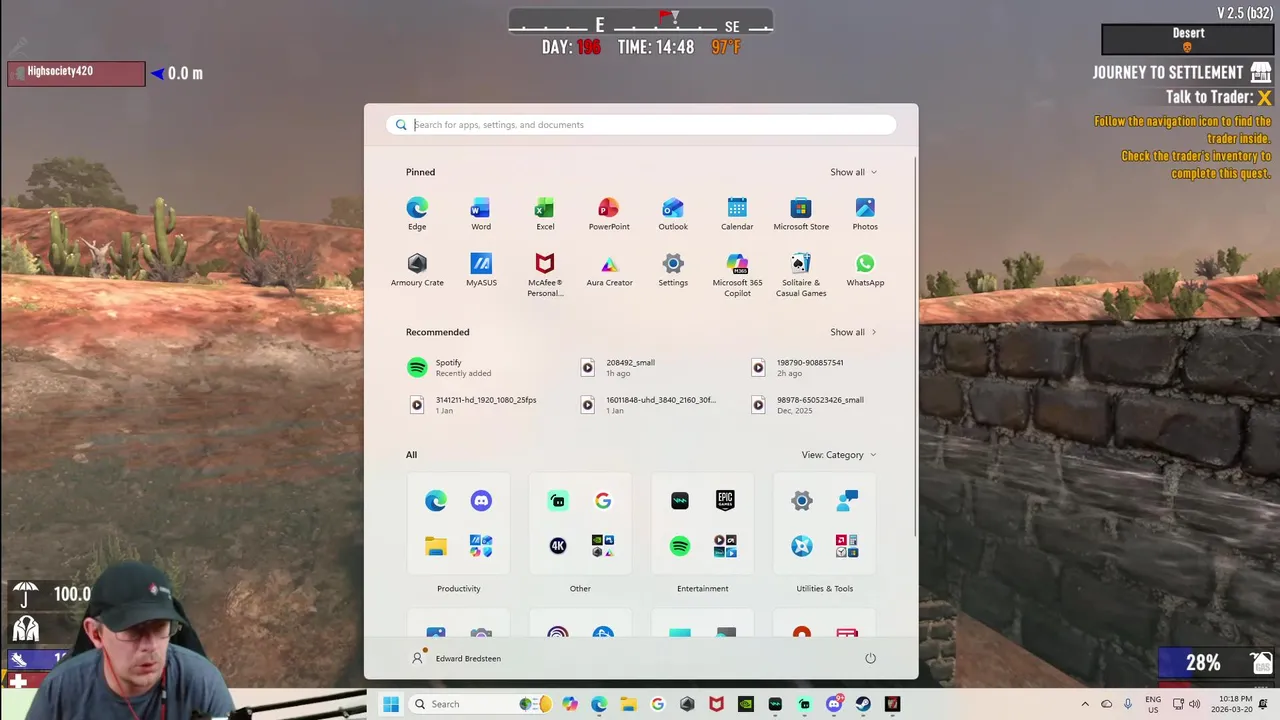Viewport: 1280px width, 720px height.
Task: Open the Photos pinned app
Action: coord(865,213)
